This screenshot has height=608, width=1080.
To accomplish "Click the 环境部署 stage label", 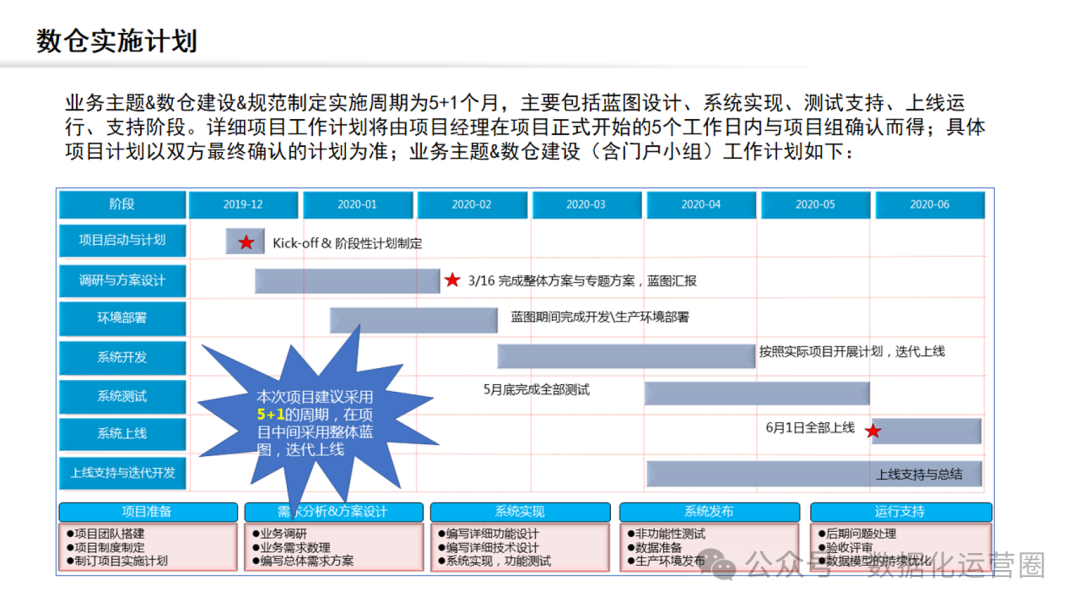I will click(122, 318).
